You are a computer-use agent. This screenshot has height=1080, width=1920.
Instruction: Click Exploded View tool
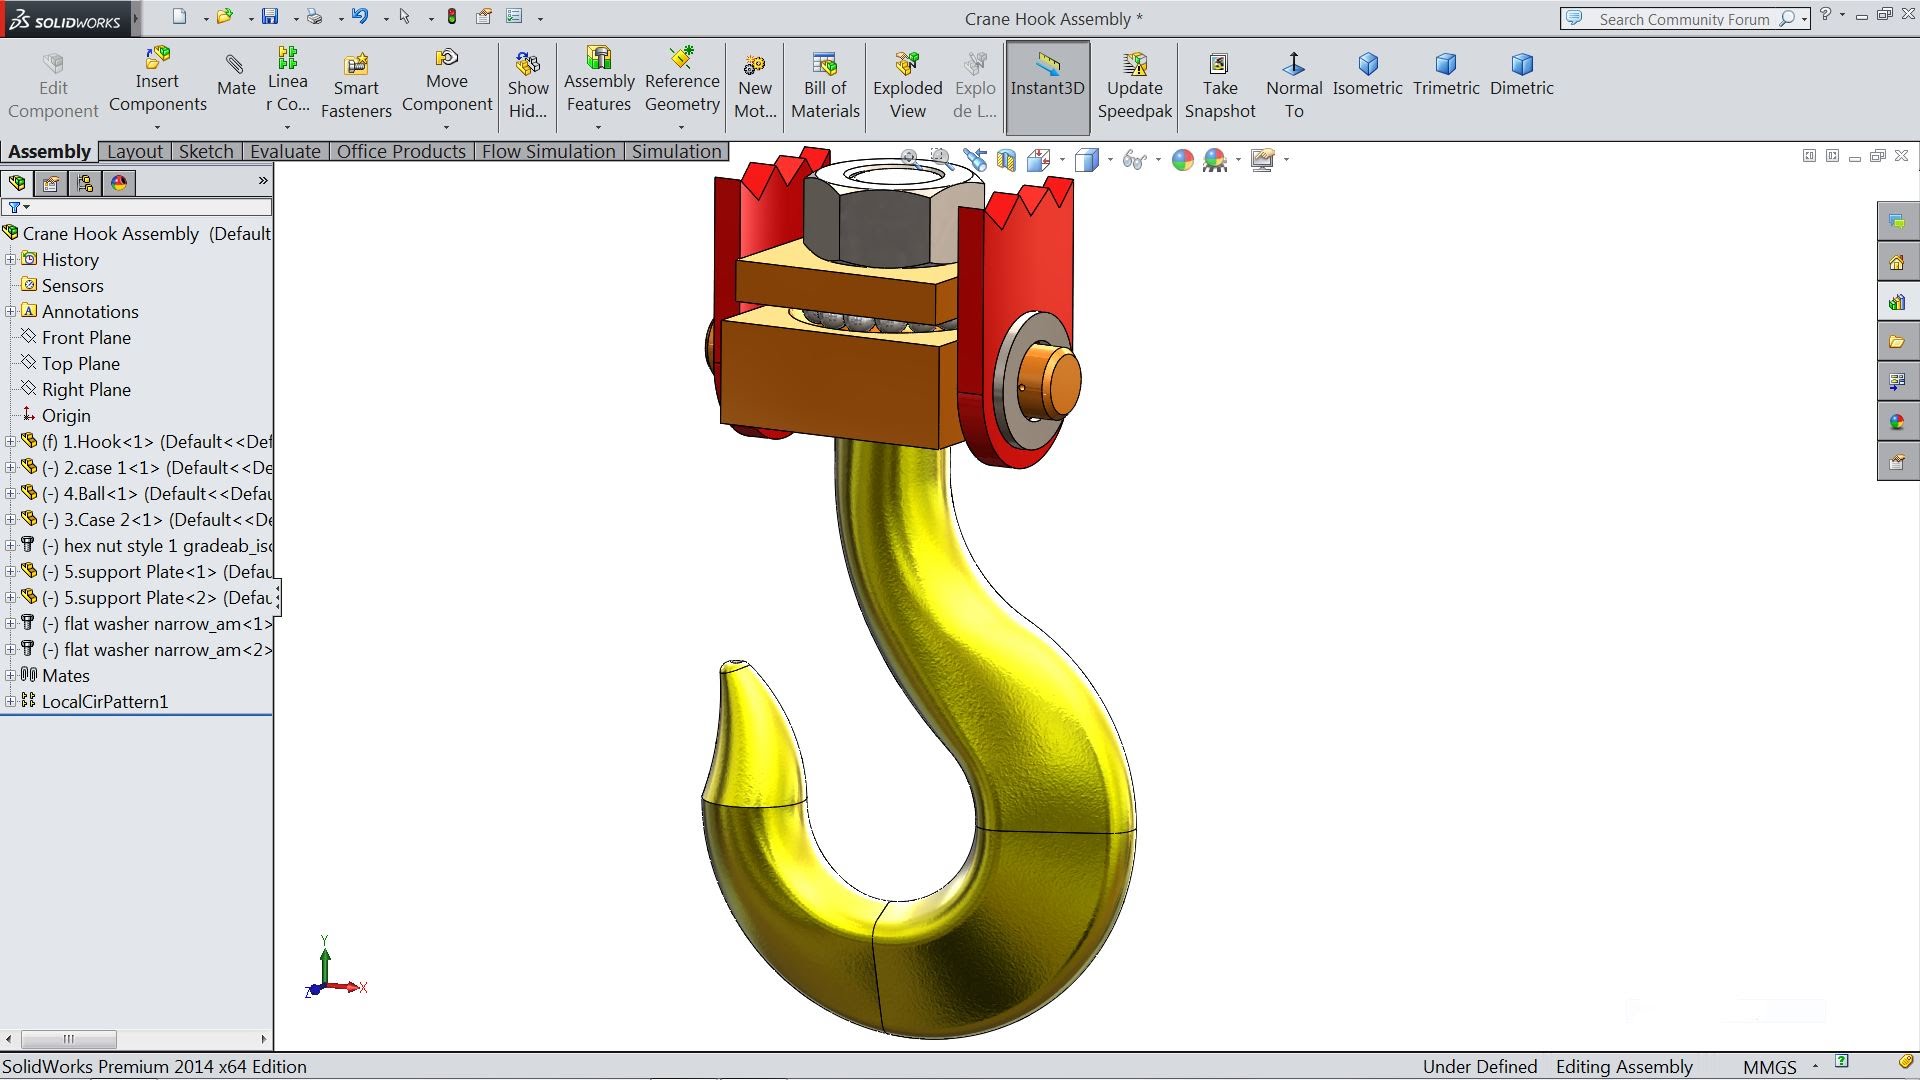pos(908,87)
